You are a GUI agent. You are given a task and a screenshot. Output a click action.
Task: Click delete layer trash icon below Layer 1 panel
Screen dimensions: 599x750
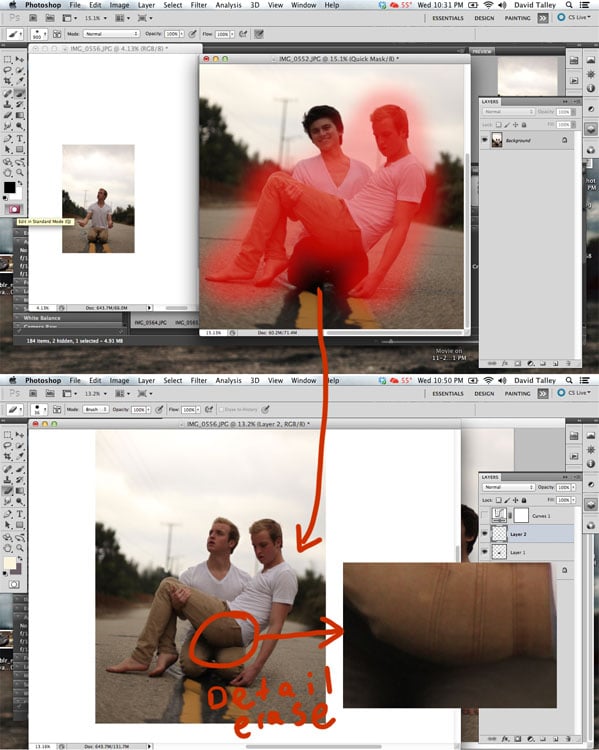[x=568, y=739]
